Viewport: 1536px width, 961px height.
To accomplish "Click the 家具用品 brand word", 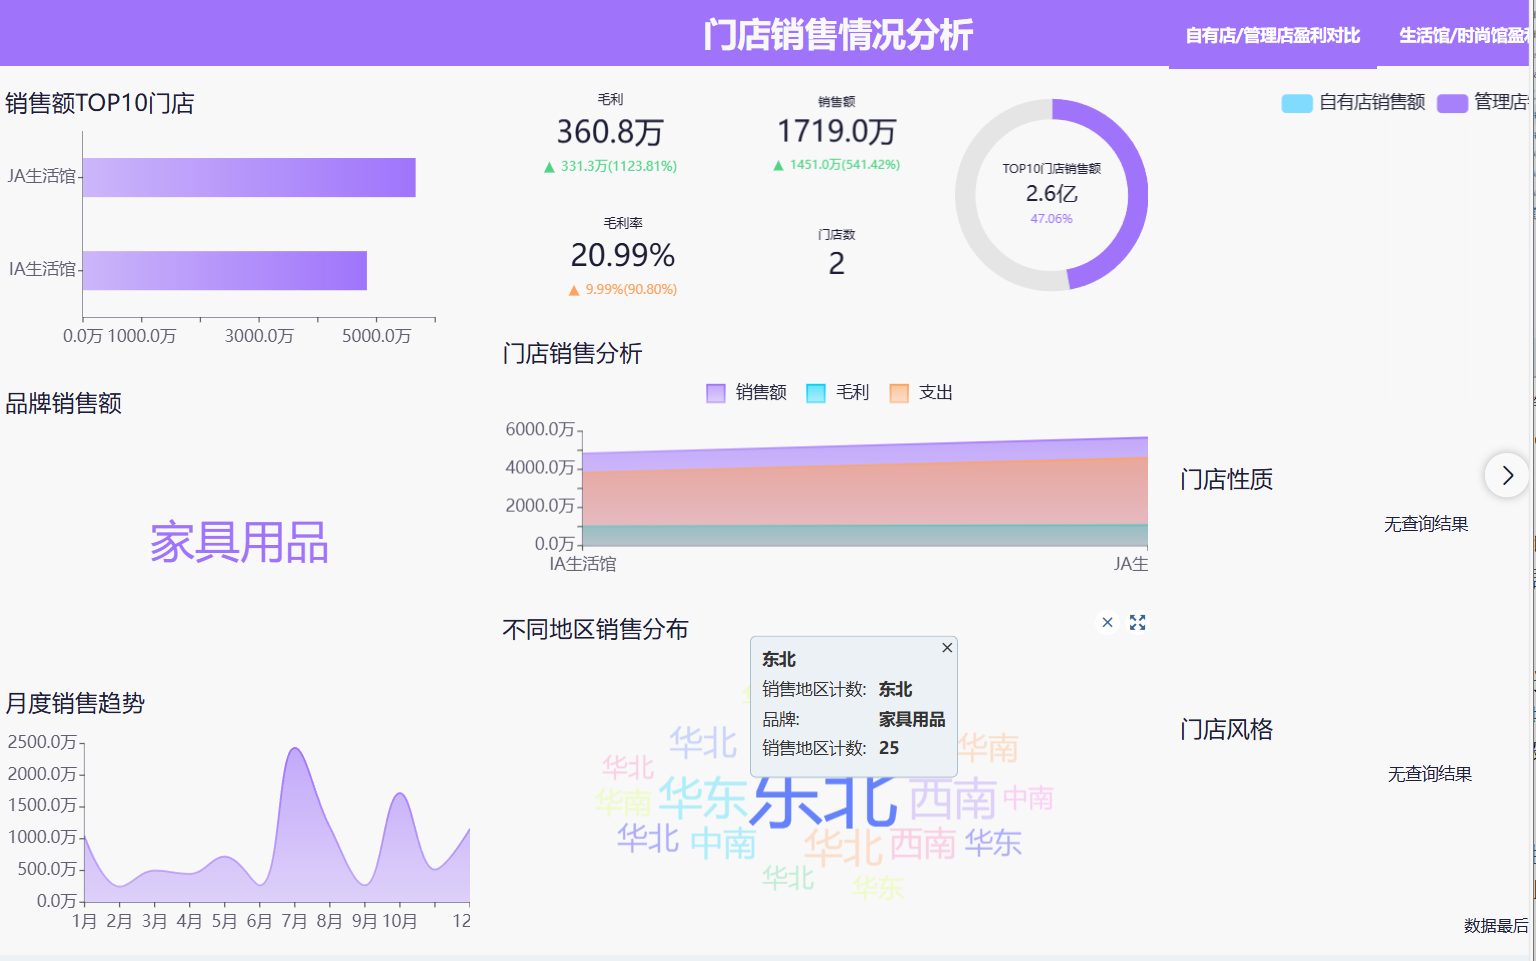I will 239,543.
